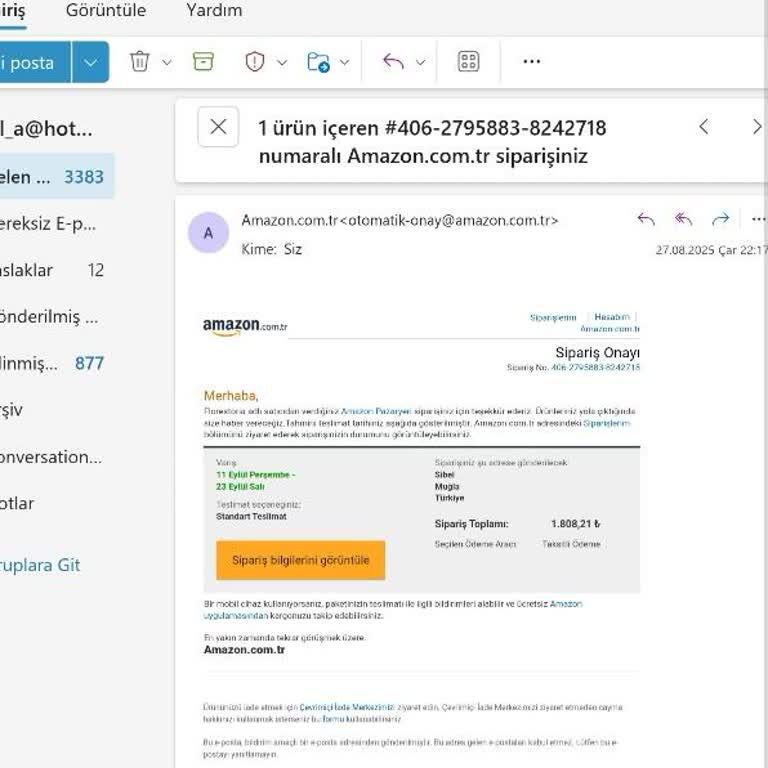This screenshot has height=768, width=768.
Task: Click the date '27.08.2025 Çar' text
Action: (696, 250)
